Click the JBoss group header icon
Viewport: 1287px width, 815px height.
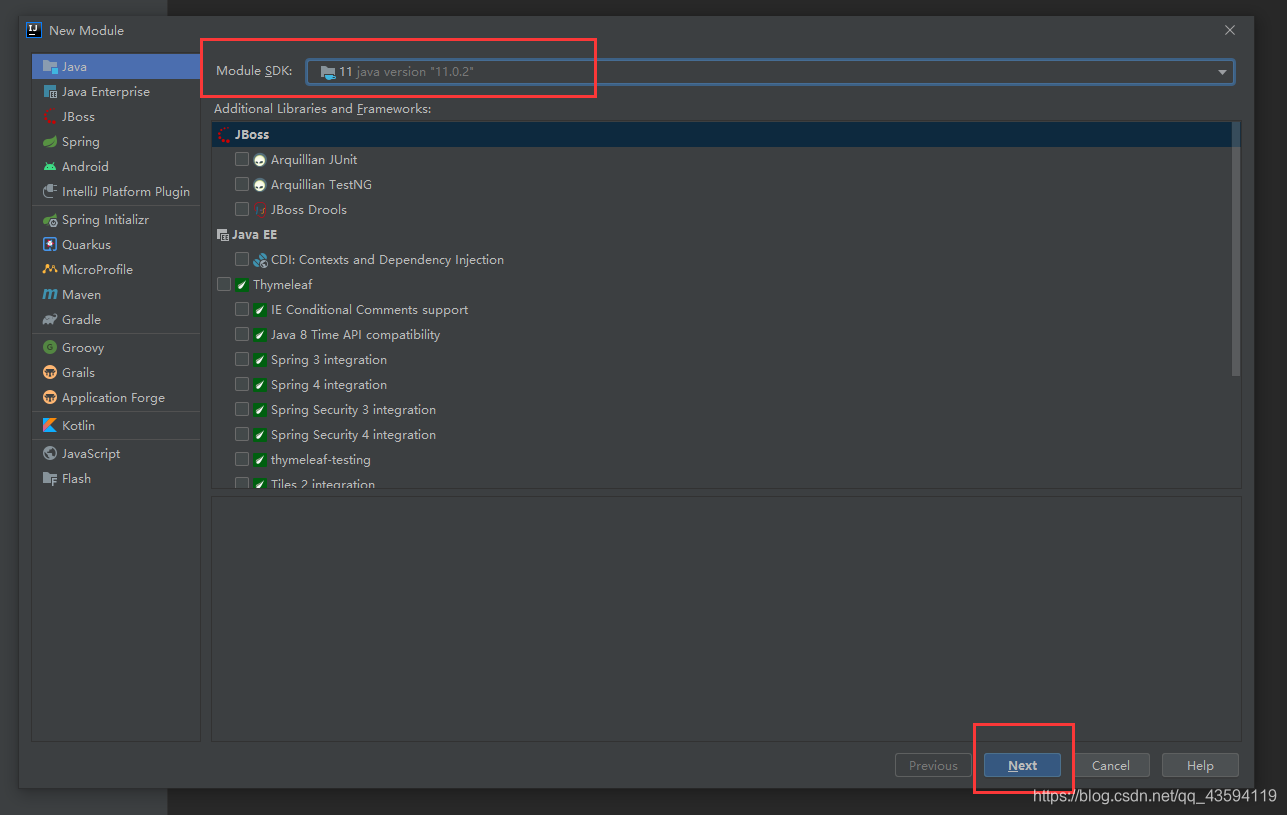pyautogui.click(x=224, y=135)
